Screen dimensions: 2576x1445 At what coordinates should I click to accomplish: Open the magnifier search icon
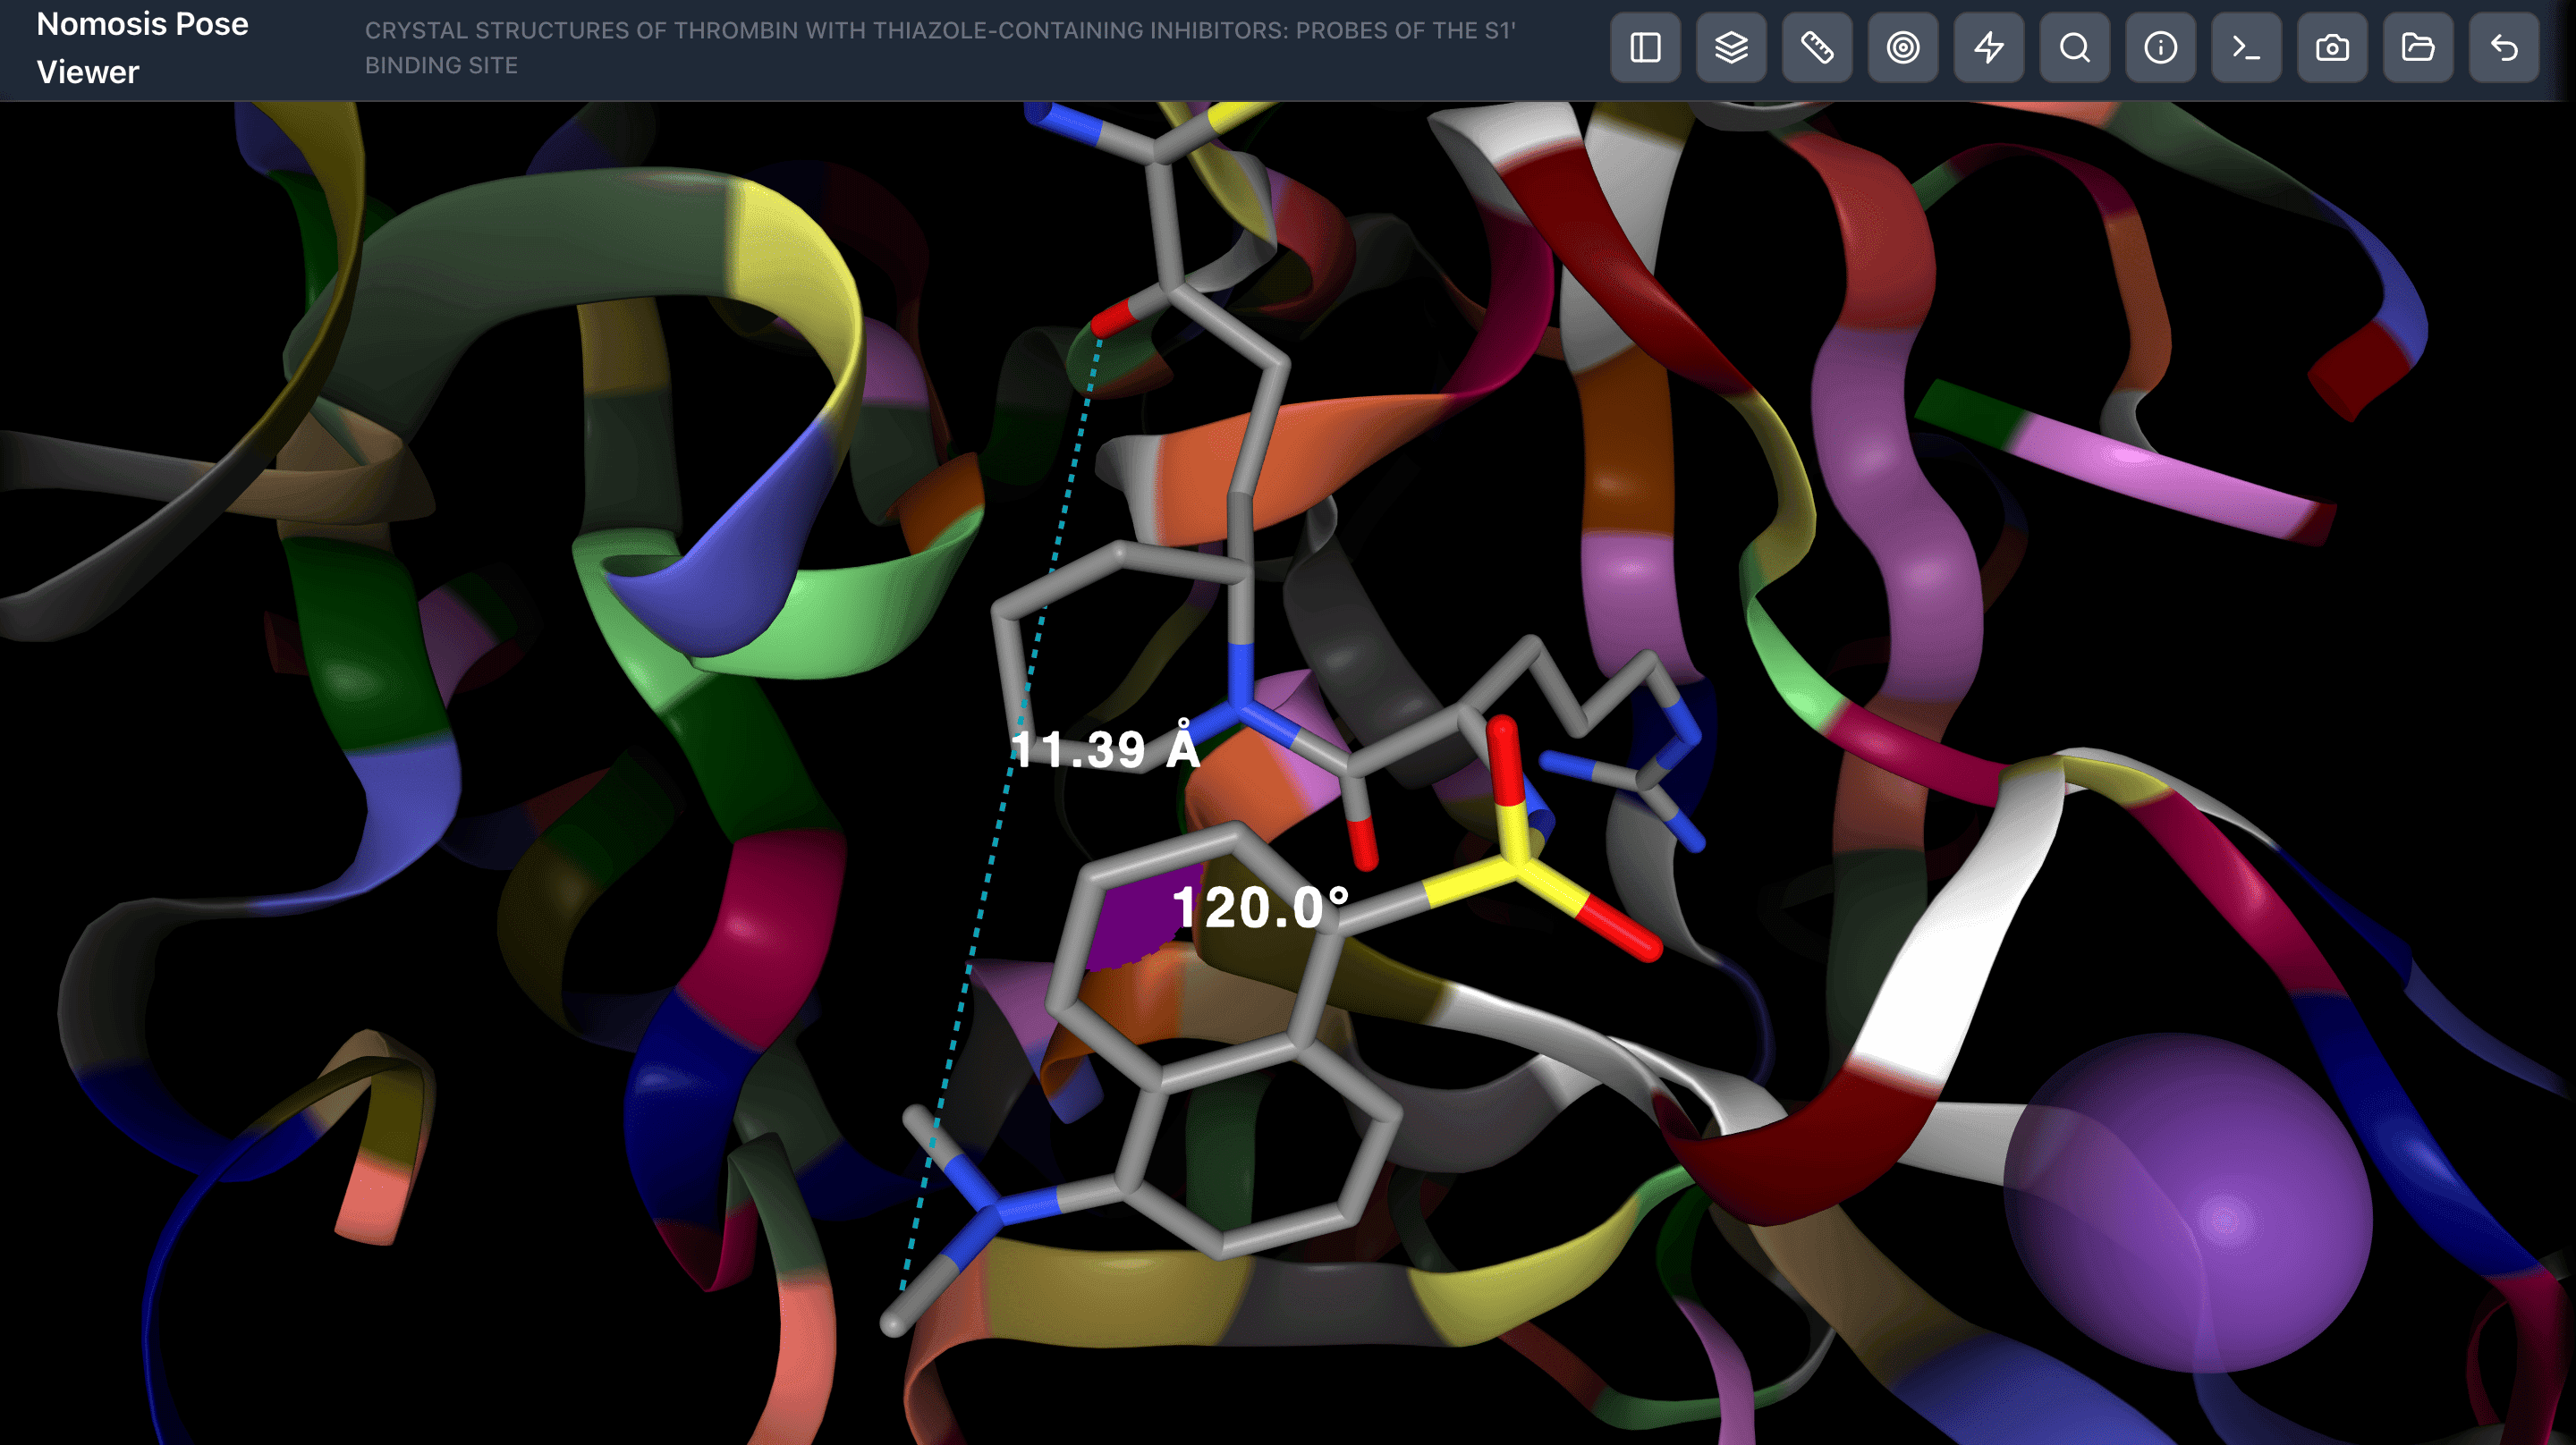[2075, 47]
